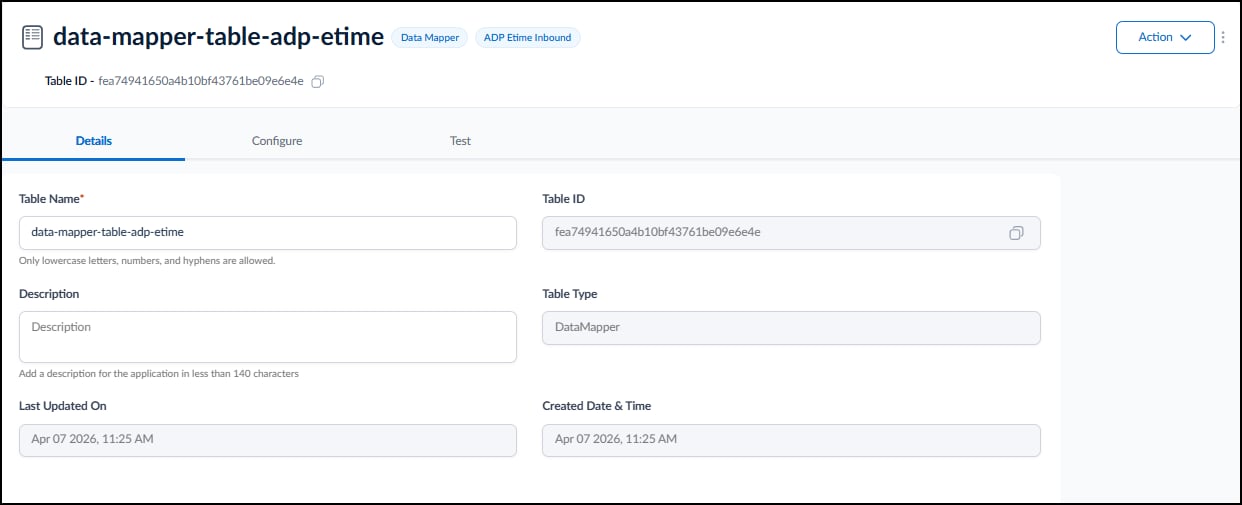Open the Action dropdown button
1242x505 pixels.
1165,37
